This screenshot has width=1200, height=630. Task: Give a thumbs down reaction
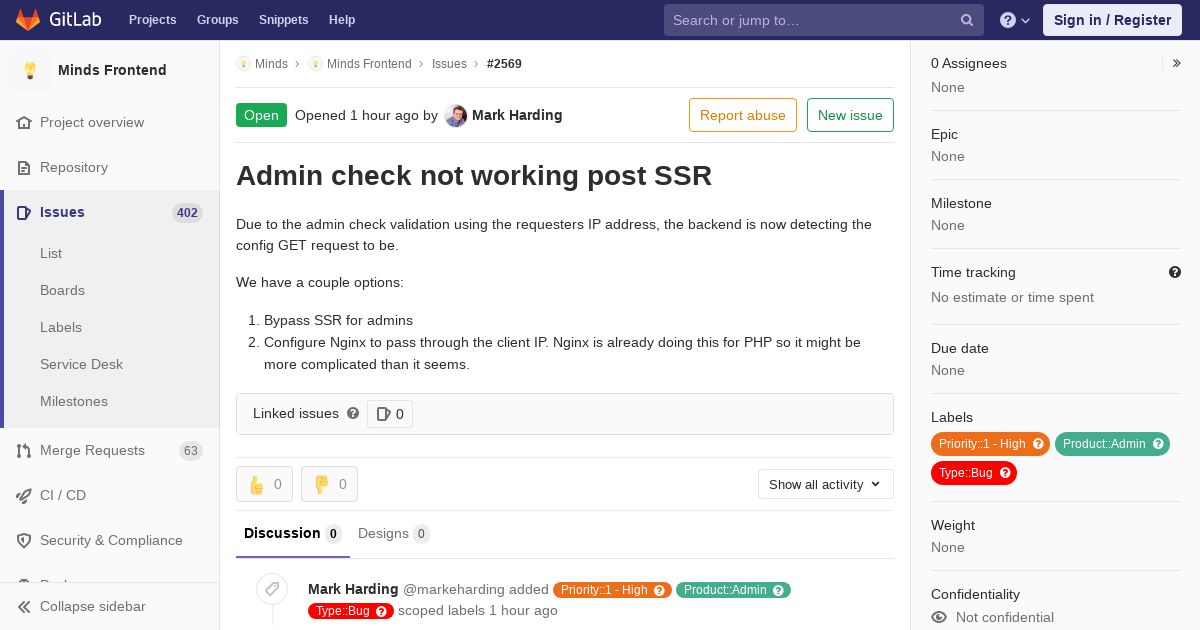[329, 484]
